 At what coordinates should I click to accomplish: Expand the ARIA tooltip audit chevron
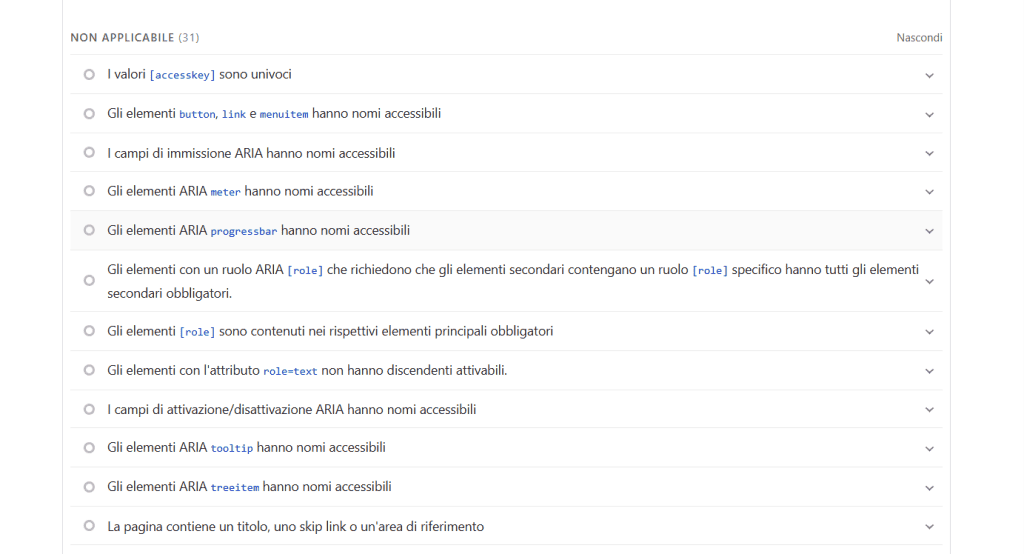(929, 449)
